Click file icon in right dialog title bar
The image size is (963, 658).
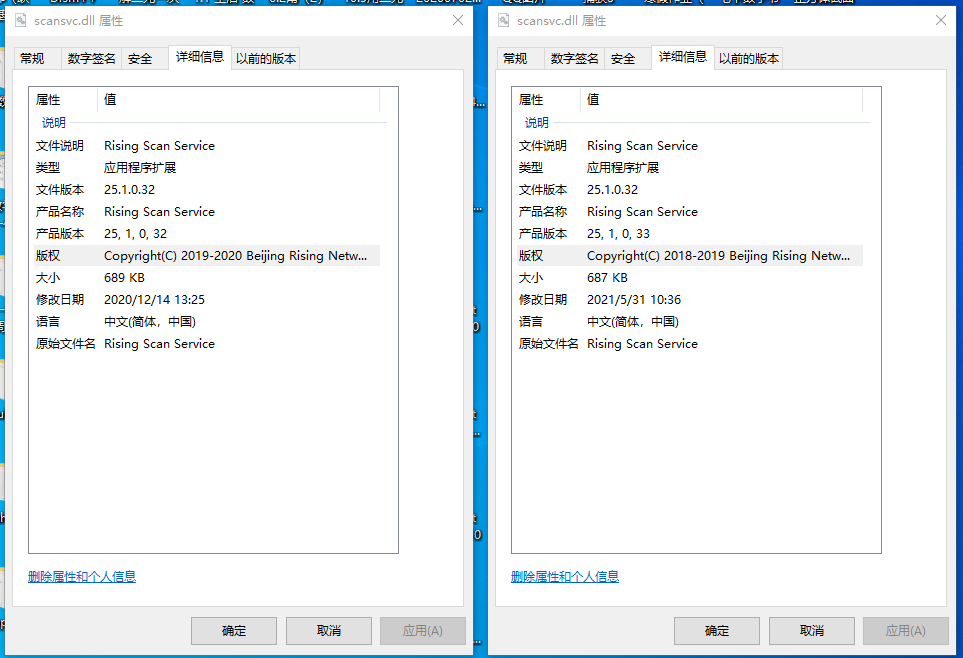point(504,21)
